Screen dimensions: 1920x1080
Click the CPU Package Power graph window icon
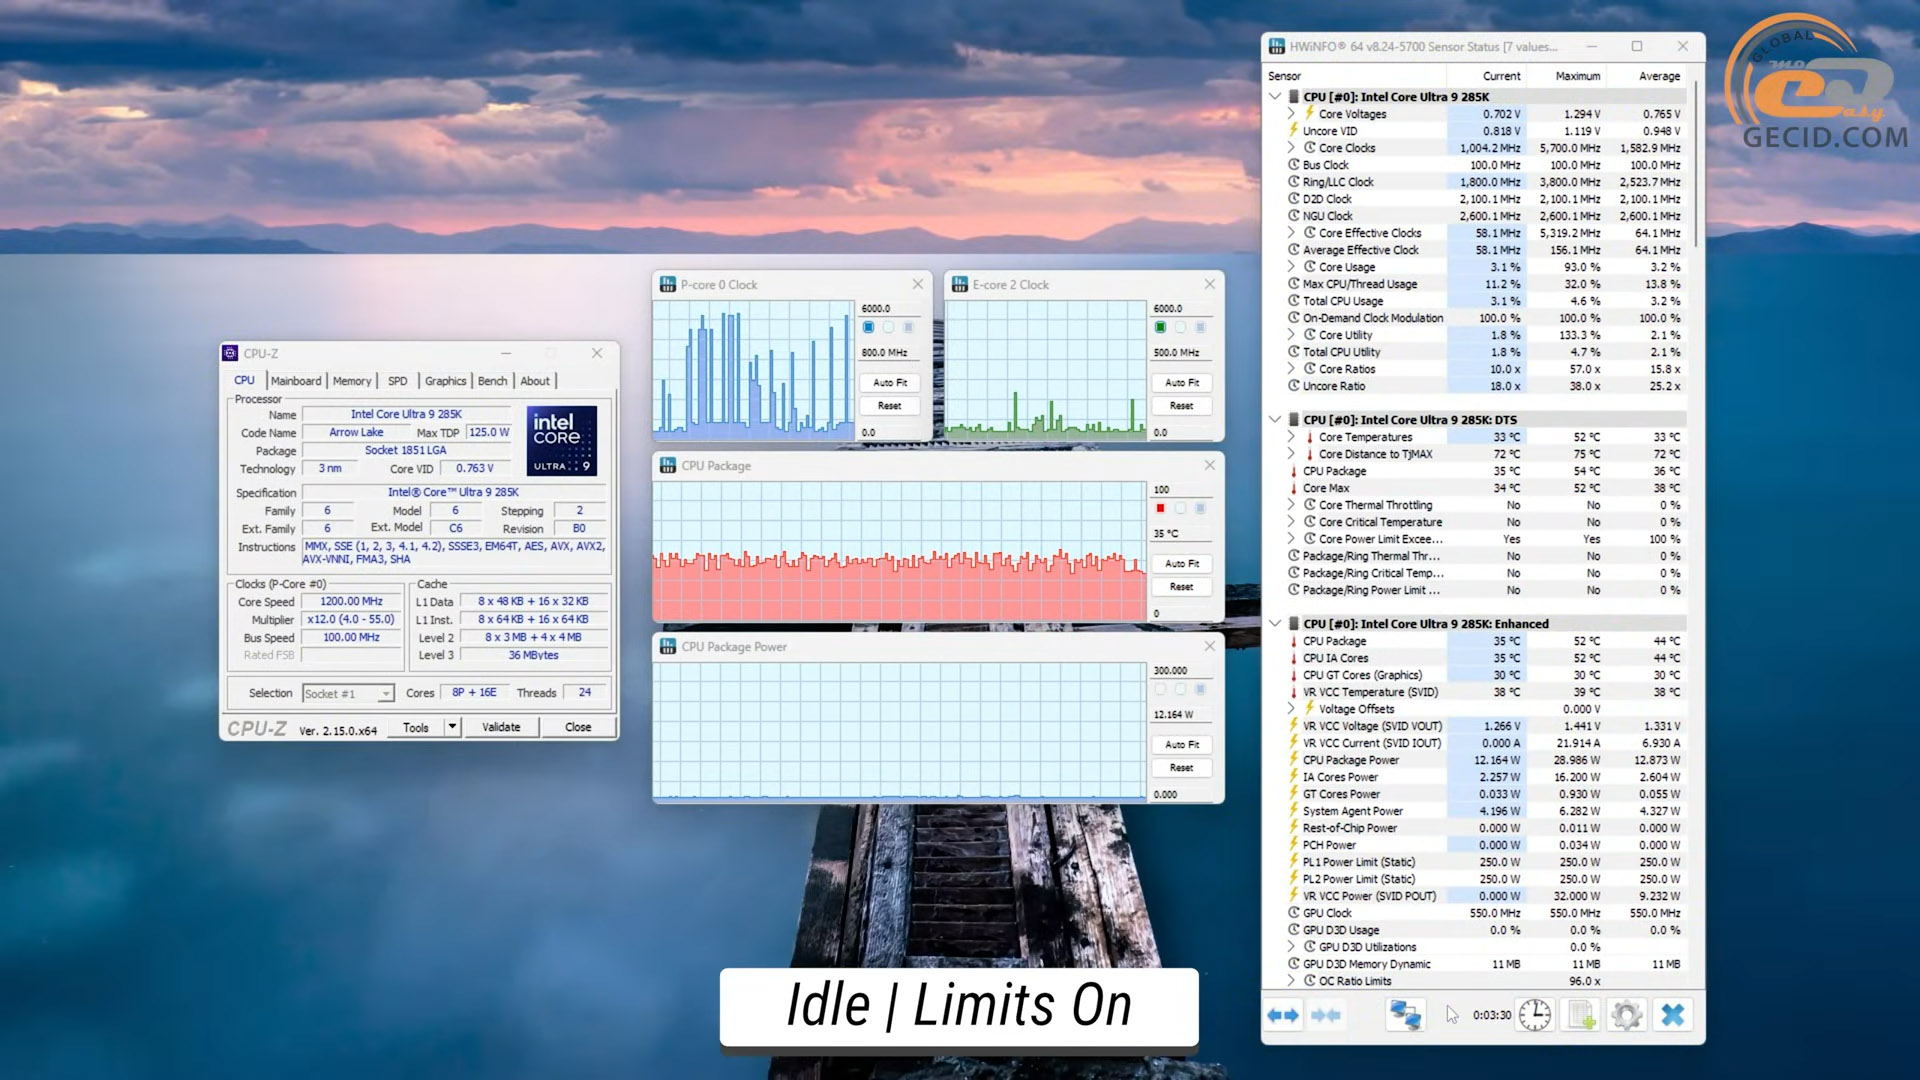click(668, 647)
